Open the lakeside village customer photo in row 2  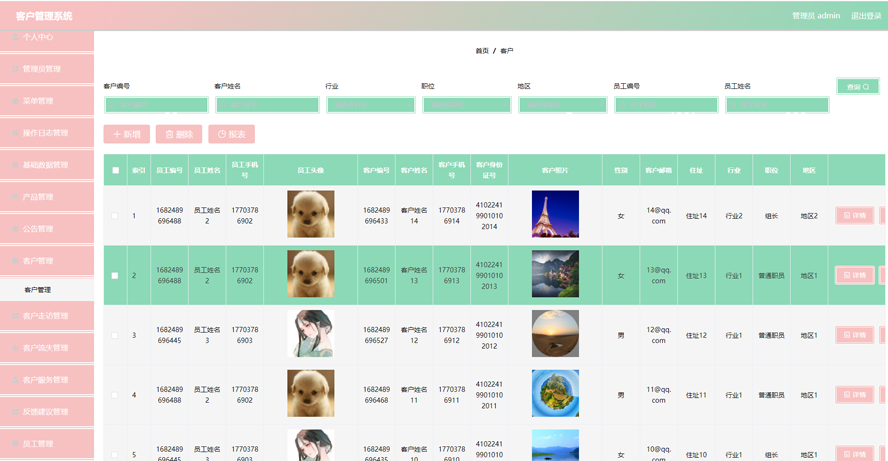point(555,274)
